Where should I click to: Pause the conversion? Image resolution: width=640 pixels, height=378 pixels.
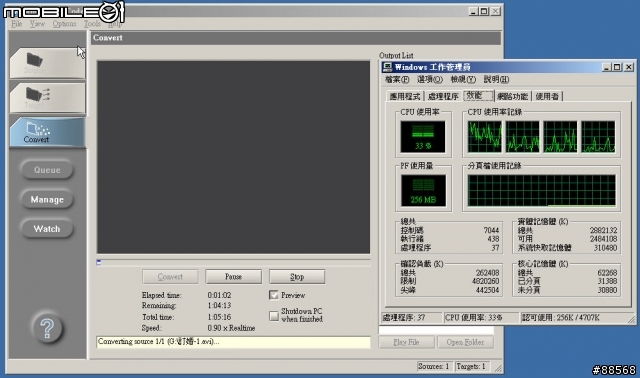pyautogui.click(x=233, y=277)
